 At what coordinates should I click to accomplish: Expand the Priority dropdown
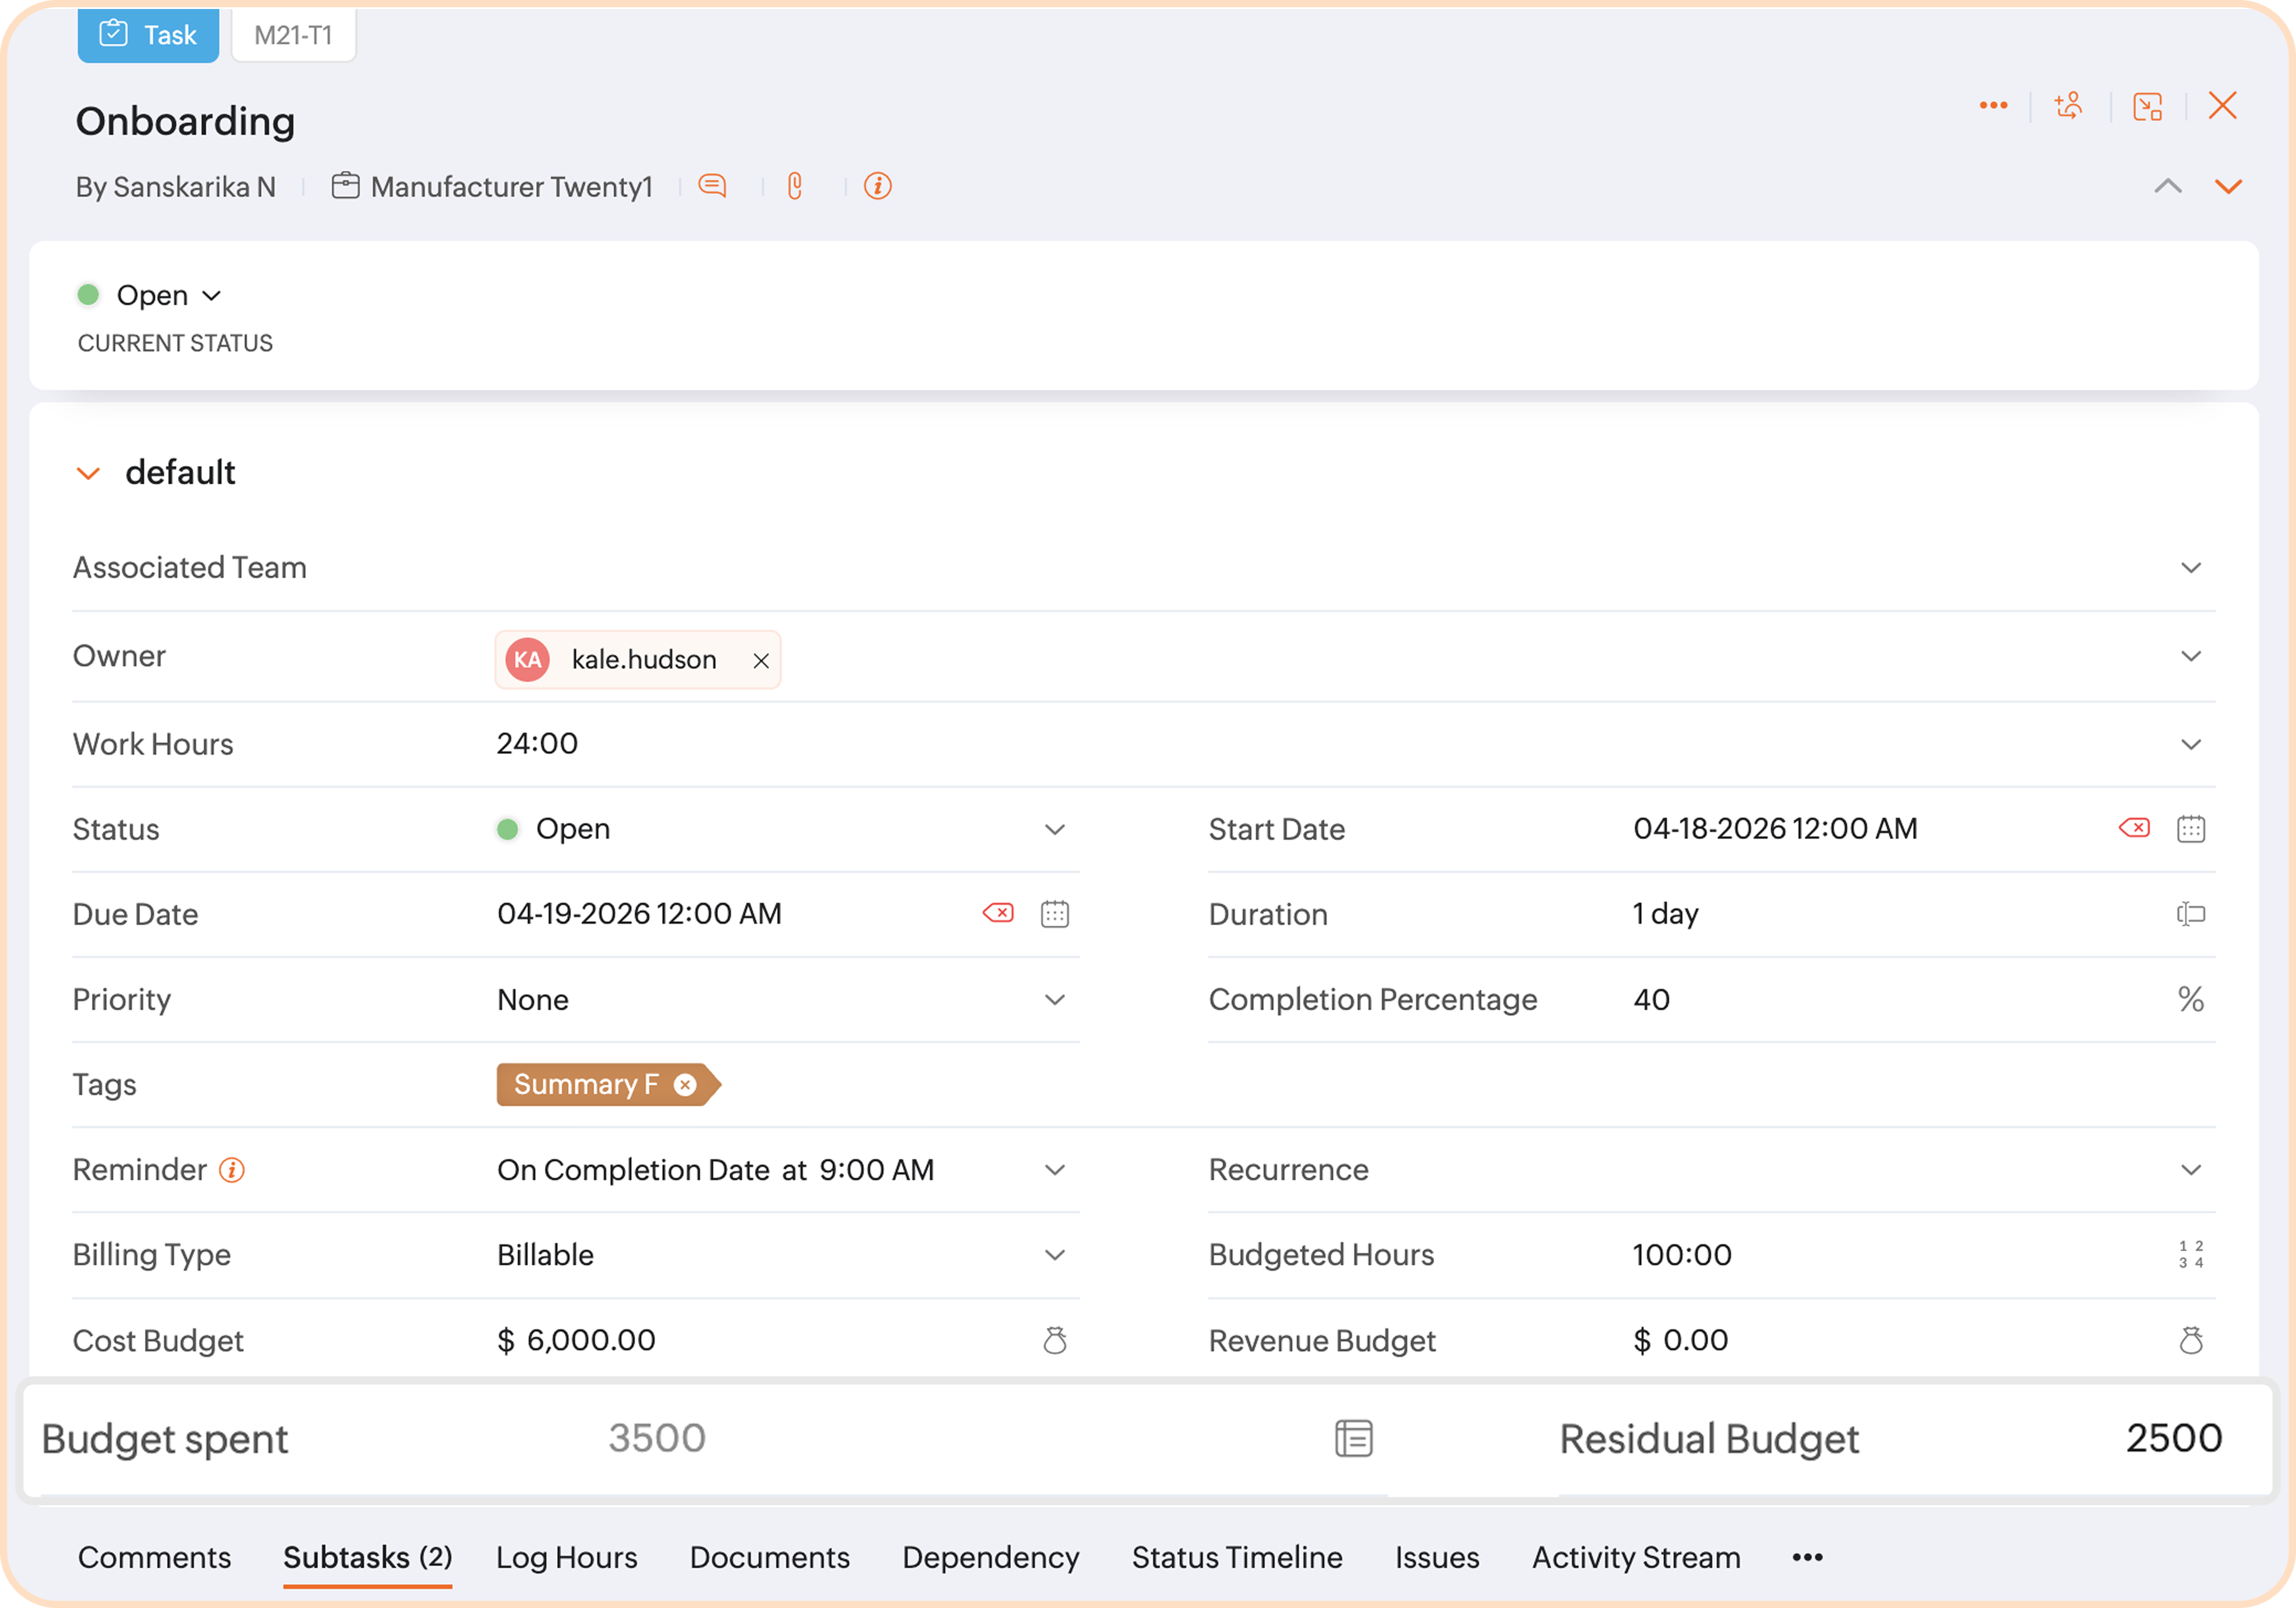[x=1054, y=1000]
